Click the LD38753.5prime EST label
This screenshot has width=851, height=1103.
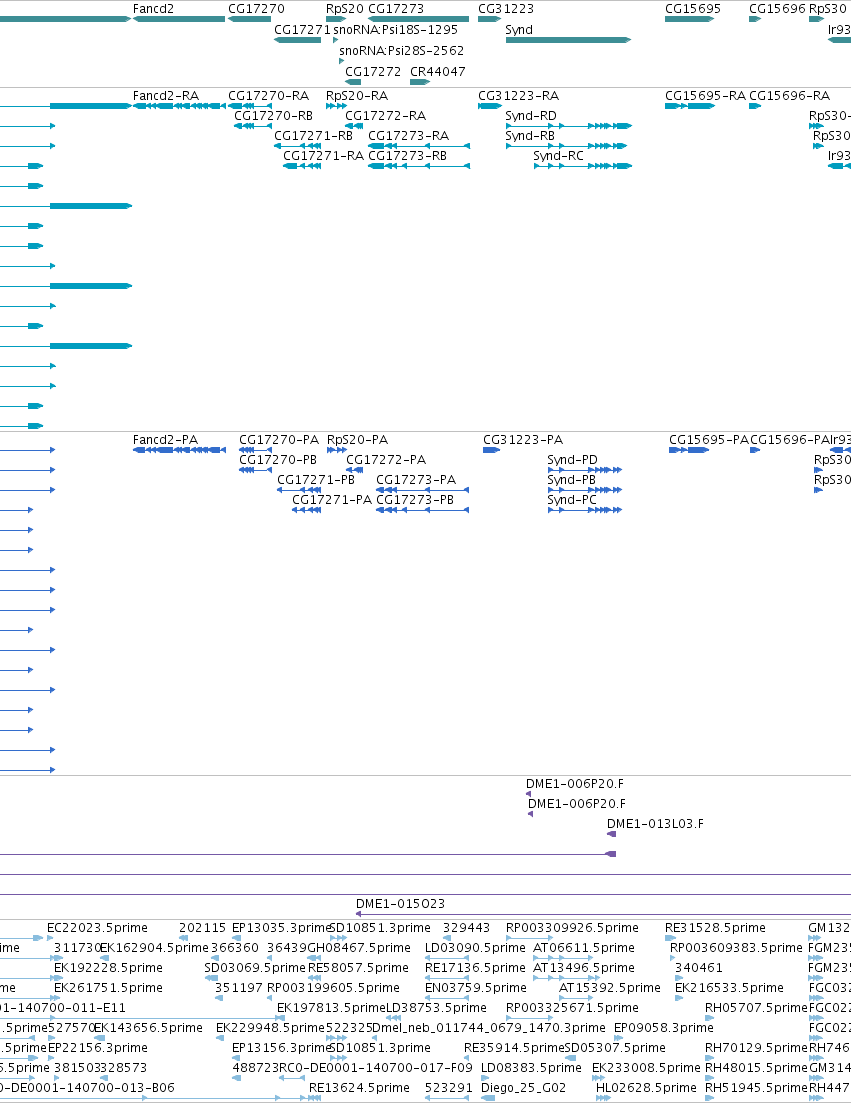[436, 1008]
